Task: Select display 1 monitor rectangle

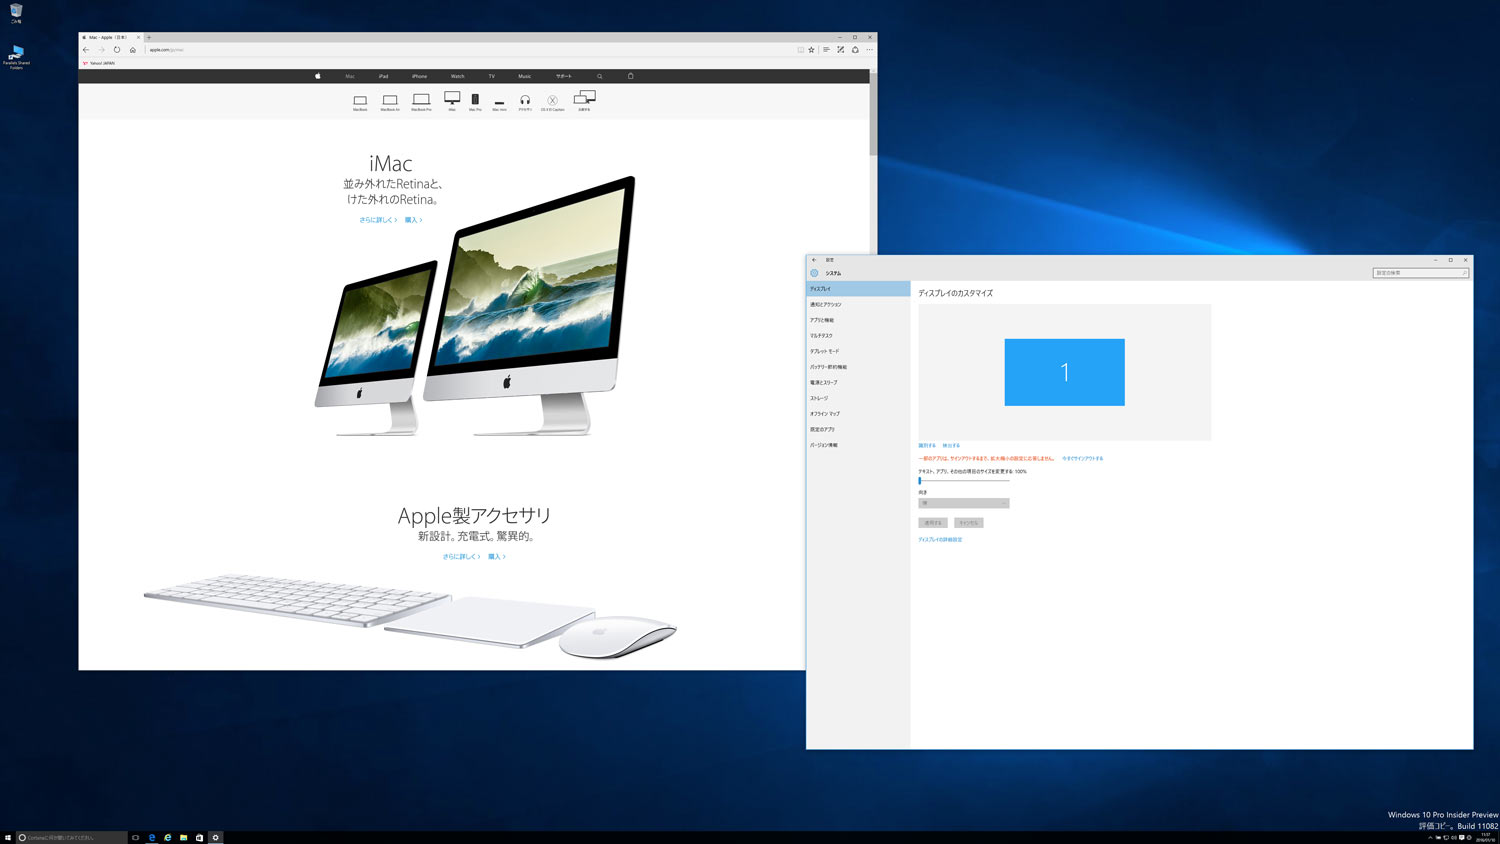Action: click(x=1064, y=372)
